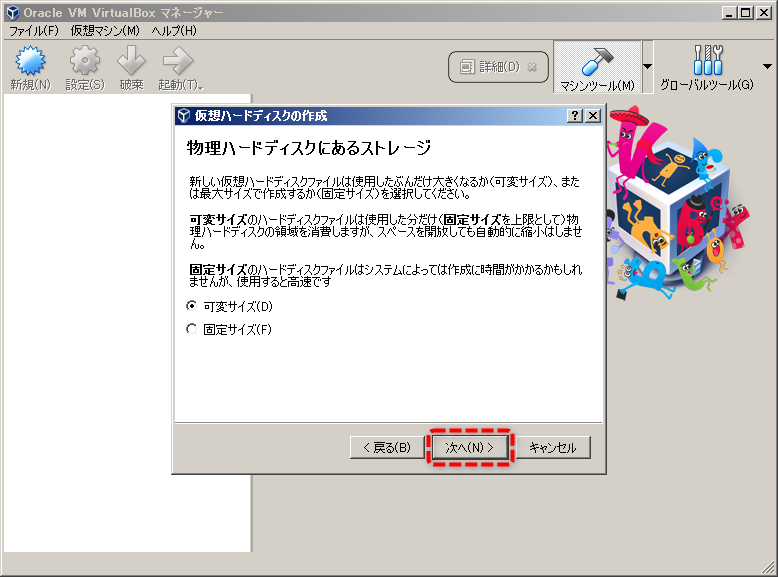Close the virtual hard disk dialog
Viewport: 778px width, 577px height.
(593, 116)
